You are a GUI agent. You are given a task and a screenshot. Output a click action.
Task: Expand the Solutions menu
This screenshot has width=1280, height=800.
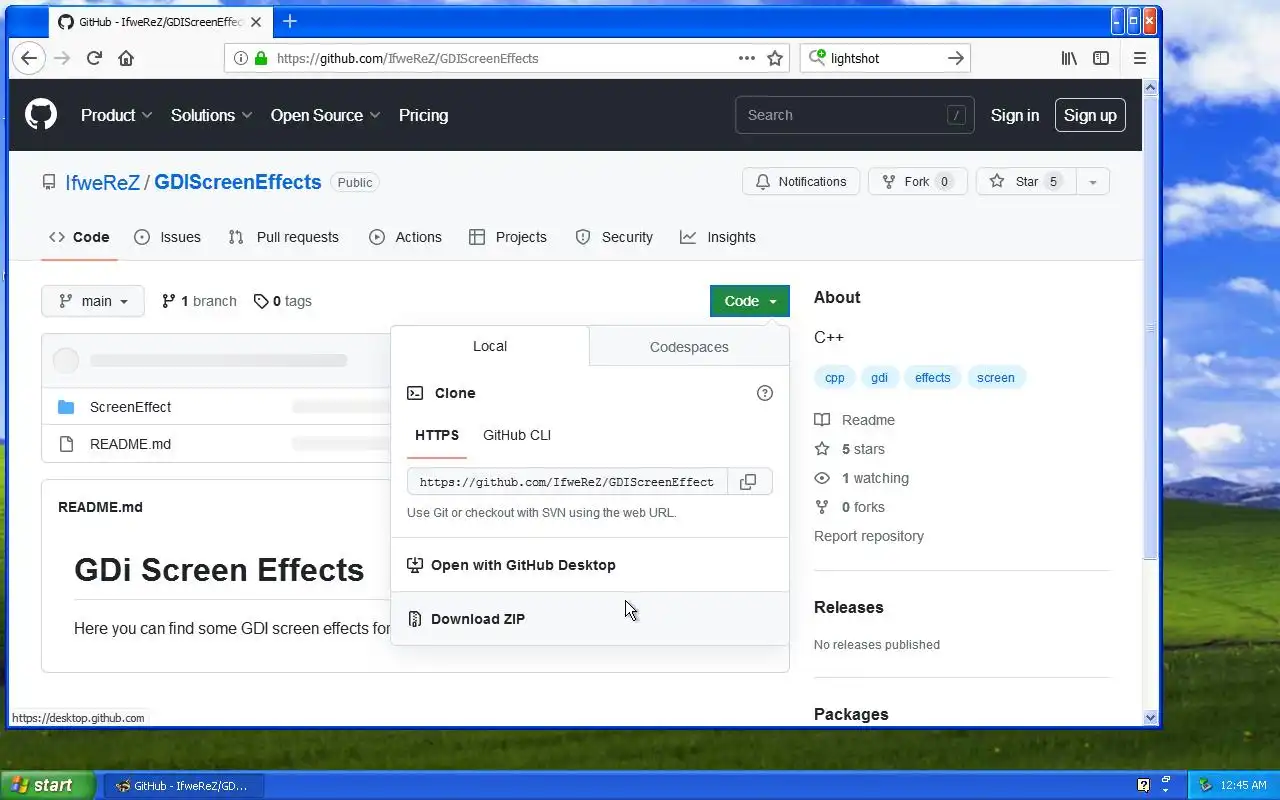pos(211,115)
